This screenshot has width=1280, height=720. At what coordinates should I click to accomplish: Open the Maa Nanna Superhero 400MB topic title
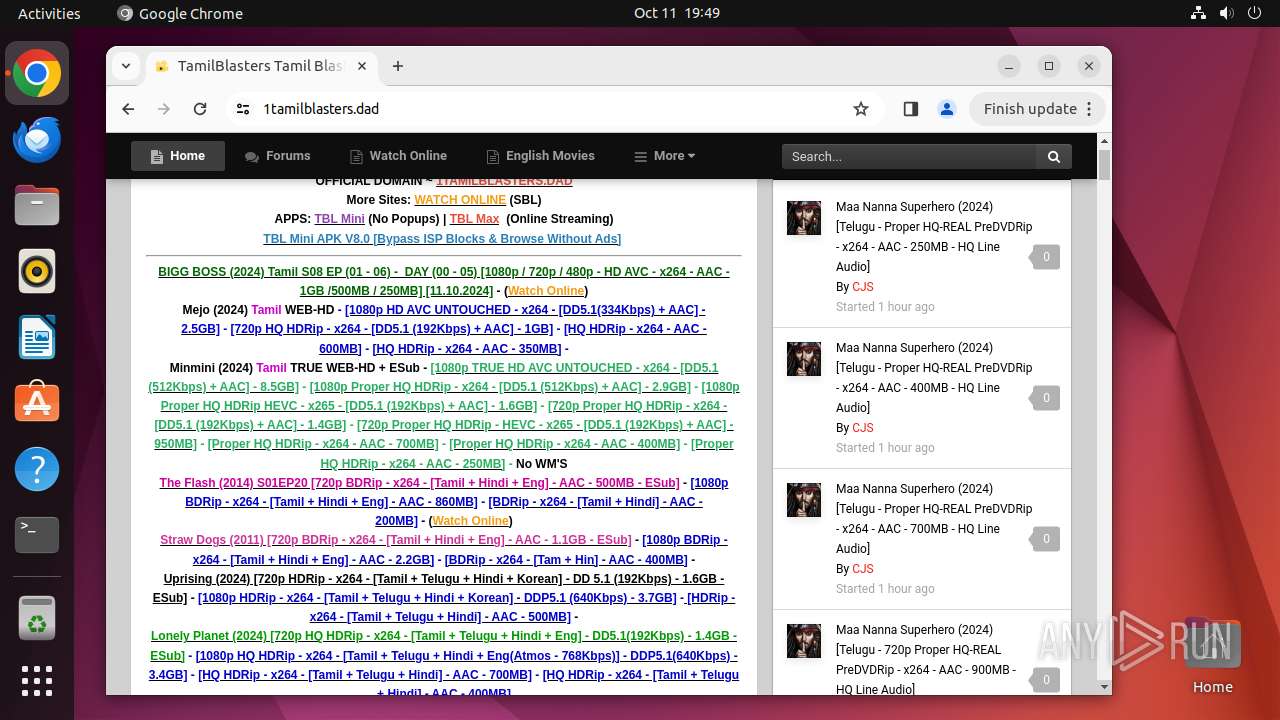point(934,378)
